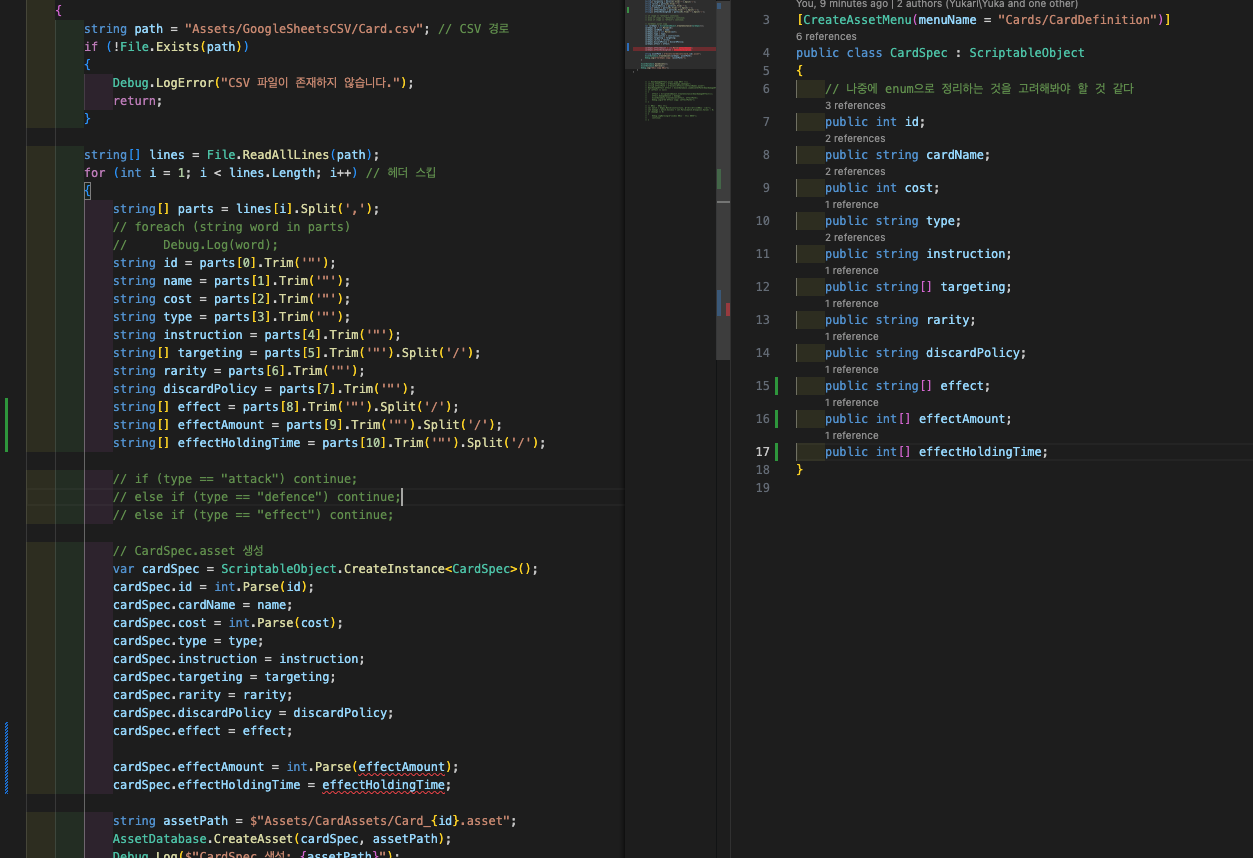Click 'Debug.LogError' call
This screenshot has width=1253, height=858.
163,83
